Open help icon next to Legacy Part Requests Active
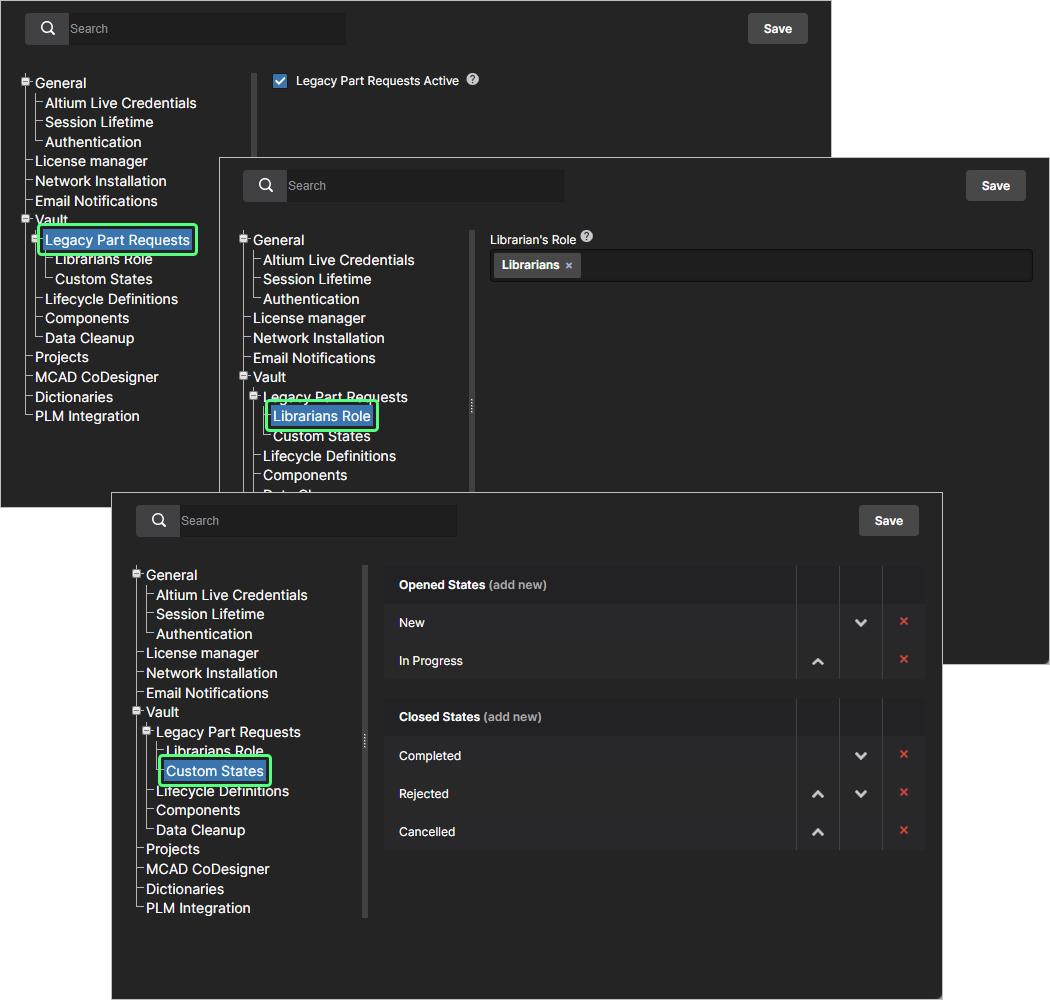Image resolution: width=1050 pixels, height=1000 pixels. click(x=473, y=80)
